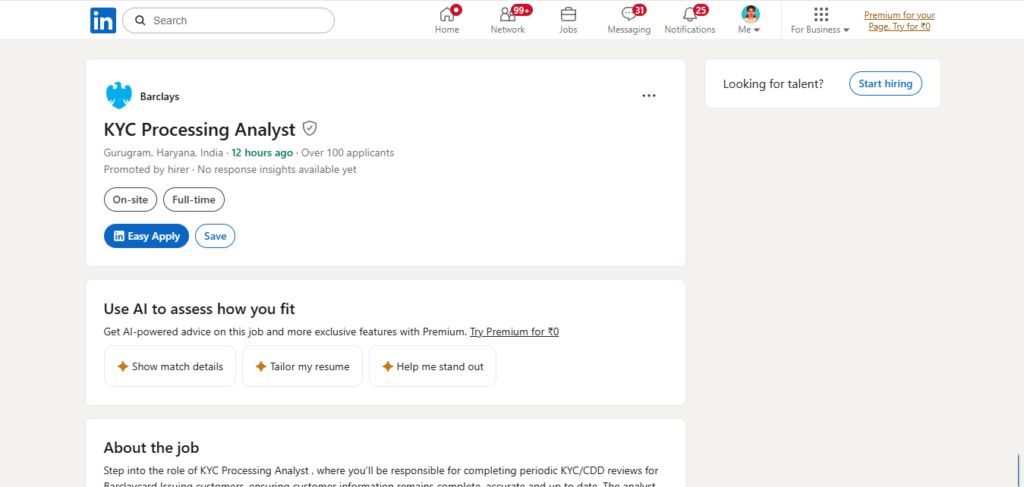Open Messaging icon with 31 badge

click(629, 14)
